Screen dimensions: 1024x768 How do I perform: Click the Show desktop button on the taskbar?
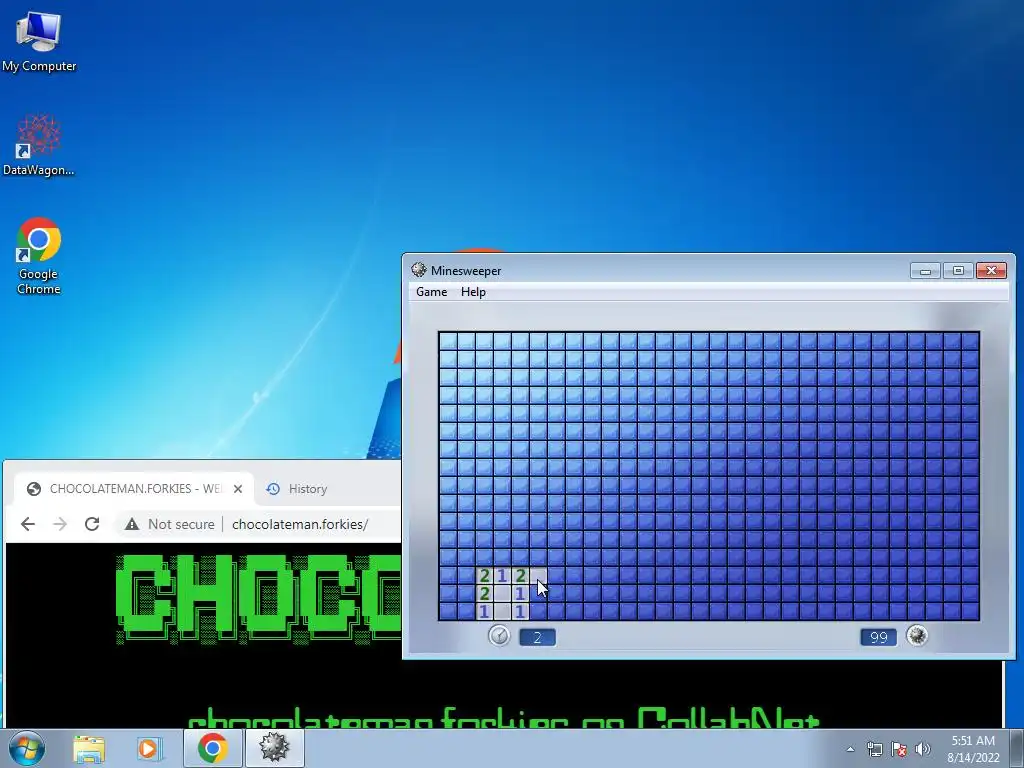[x=1018, y=748]
